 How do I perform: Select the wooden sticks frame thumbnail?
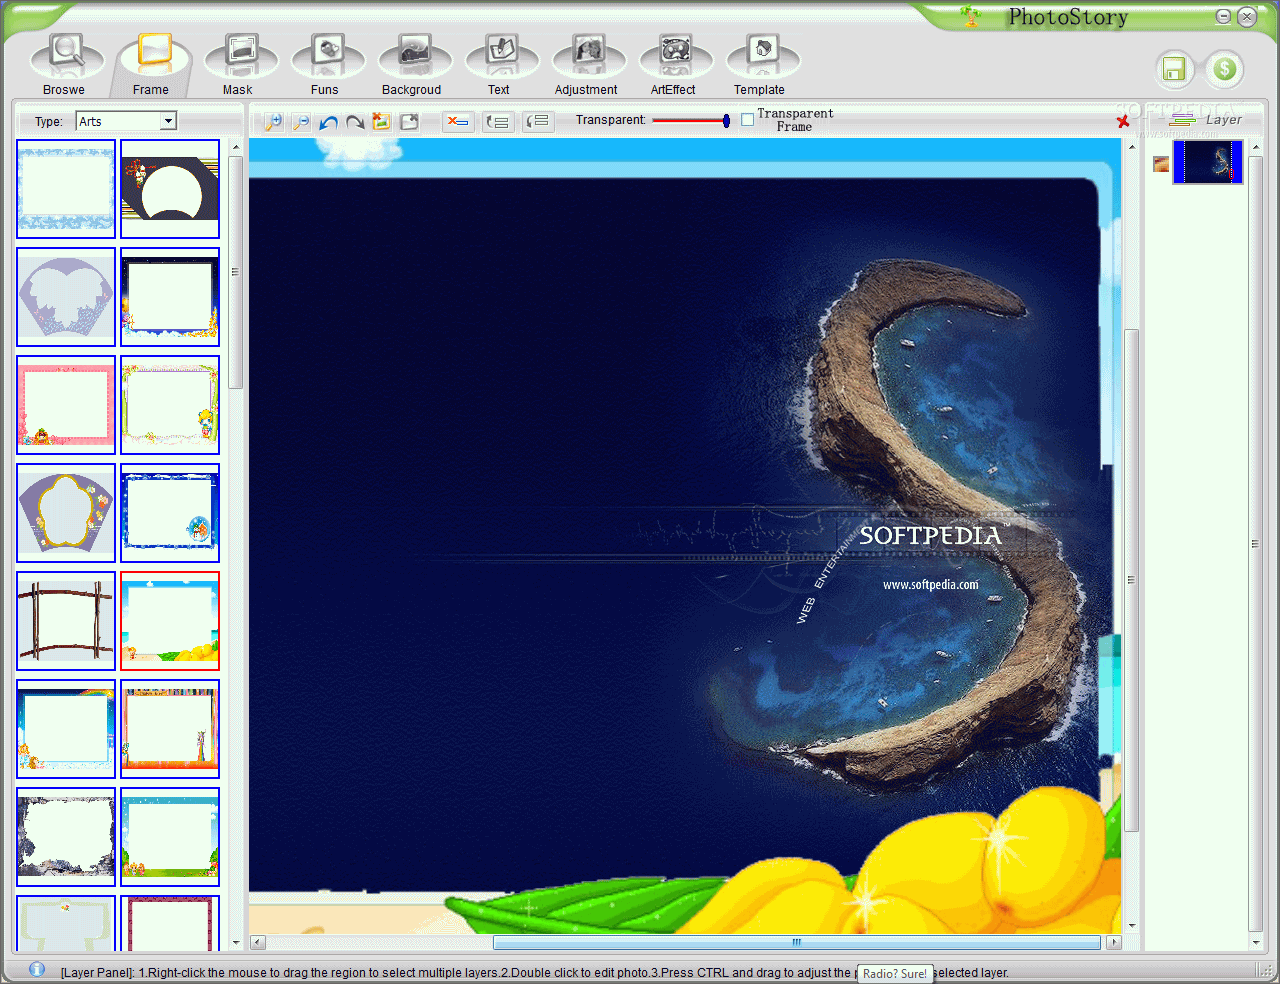click(66, 621)
